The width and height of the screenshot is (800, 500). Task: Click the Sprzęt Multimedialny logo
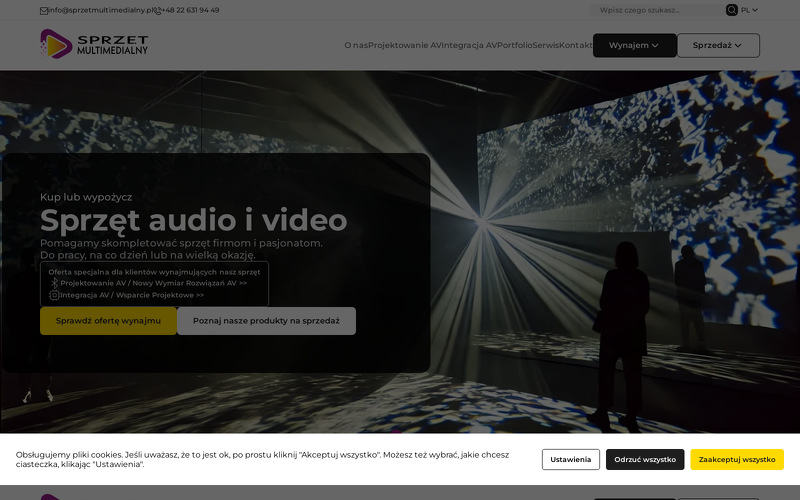pyautogui.click(x=94, y=44)
